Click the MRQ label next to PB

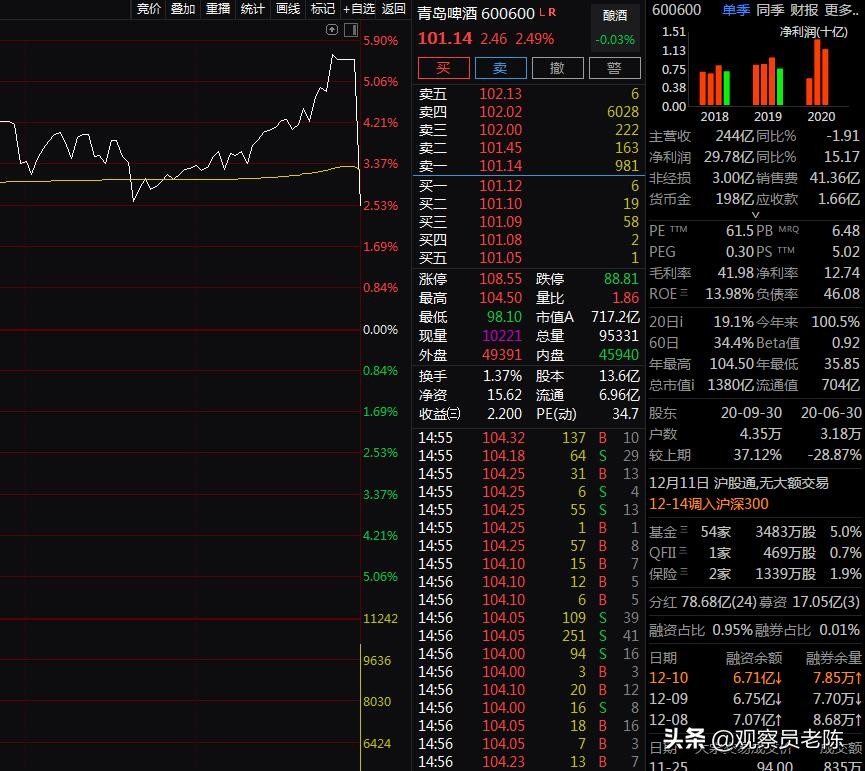tap(788, 229)
